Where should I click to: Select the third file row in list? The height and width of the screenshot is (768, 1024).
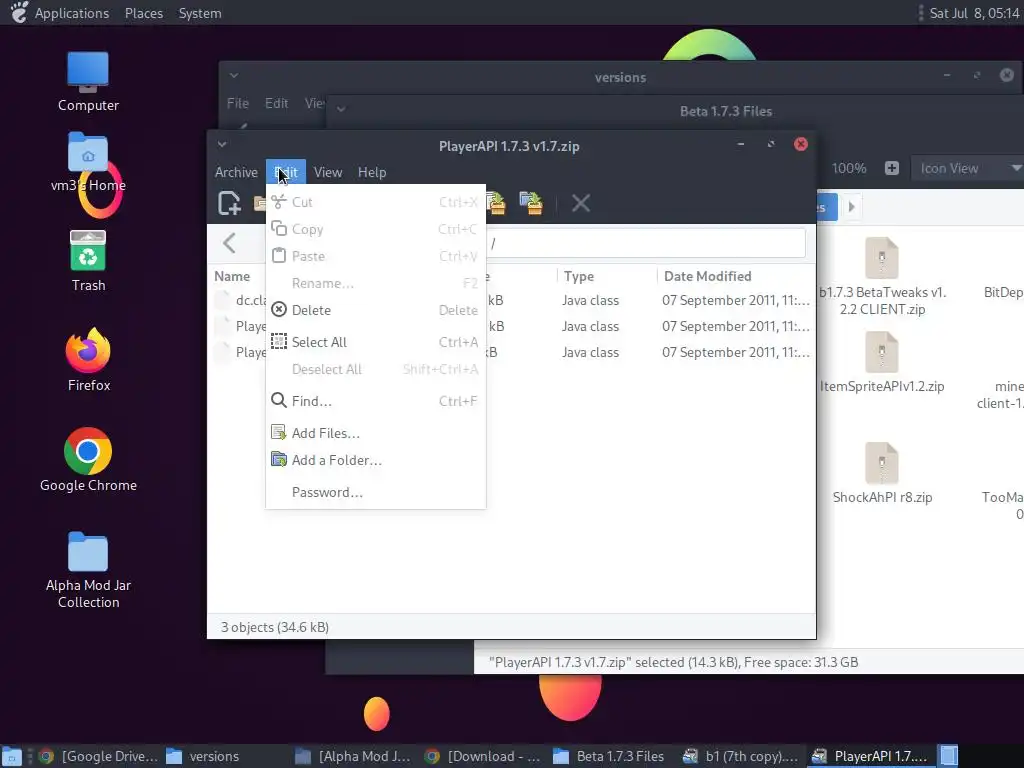point(511,353)
